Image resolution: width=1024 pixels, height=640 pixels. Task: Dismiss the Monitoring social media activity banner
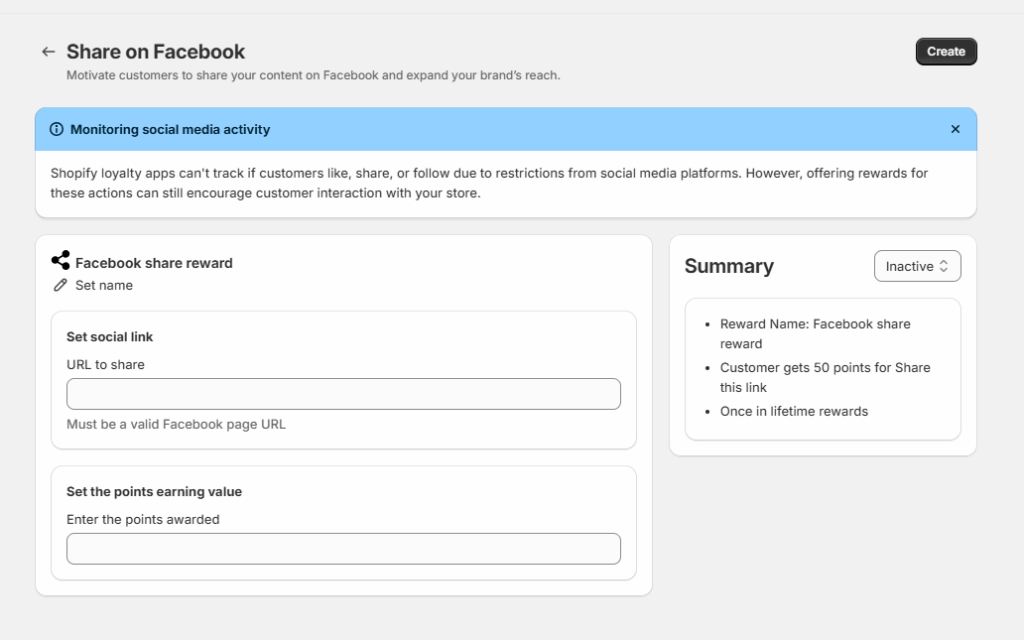point(955,129)
